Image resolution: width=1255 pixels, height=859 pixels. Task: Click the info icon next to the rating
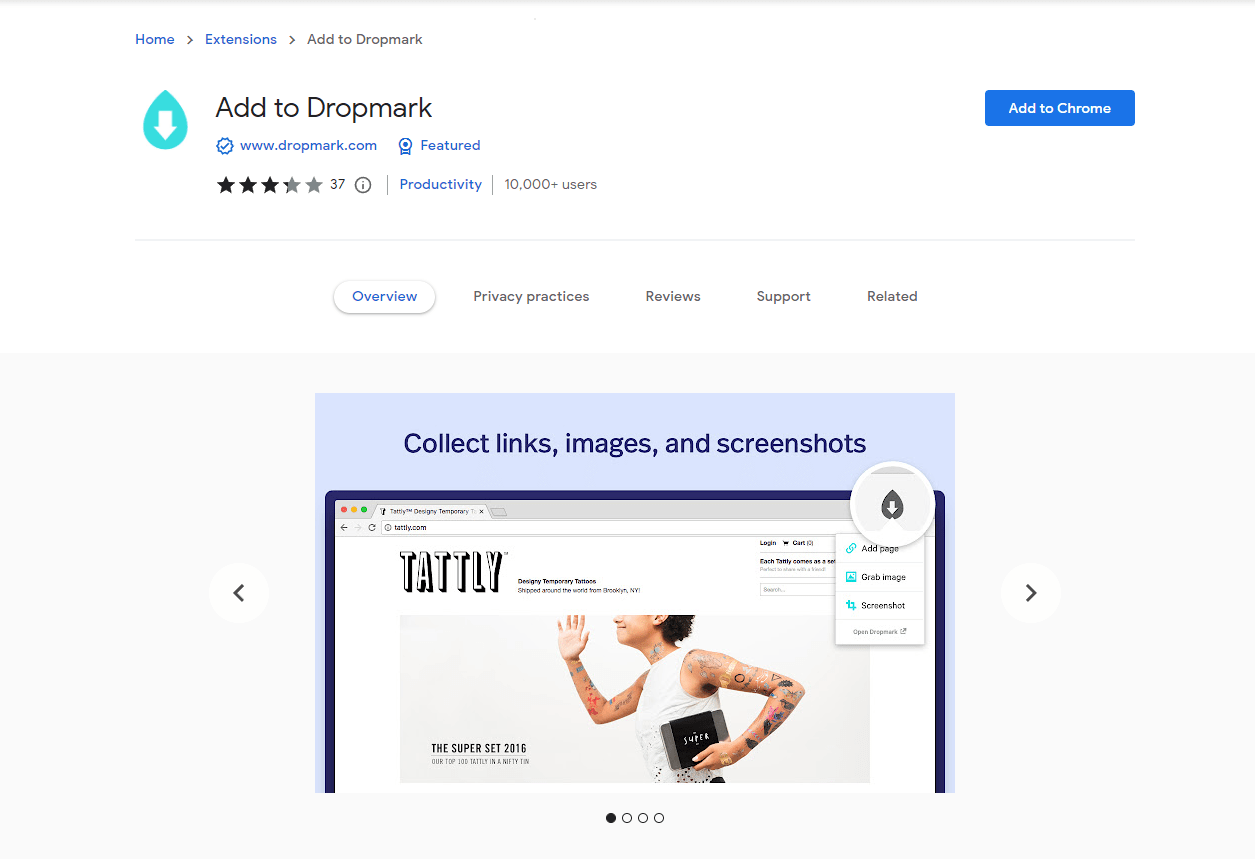click(x=362, y=185)
